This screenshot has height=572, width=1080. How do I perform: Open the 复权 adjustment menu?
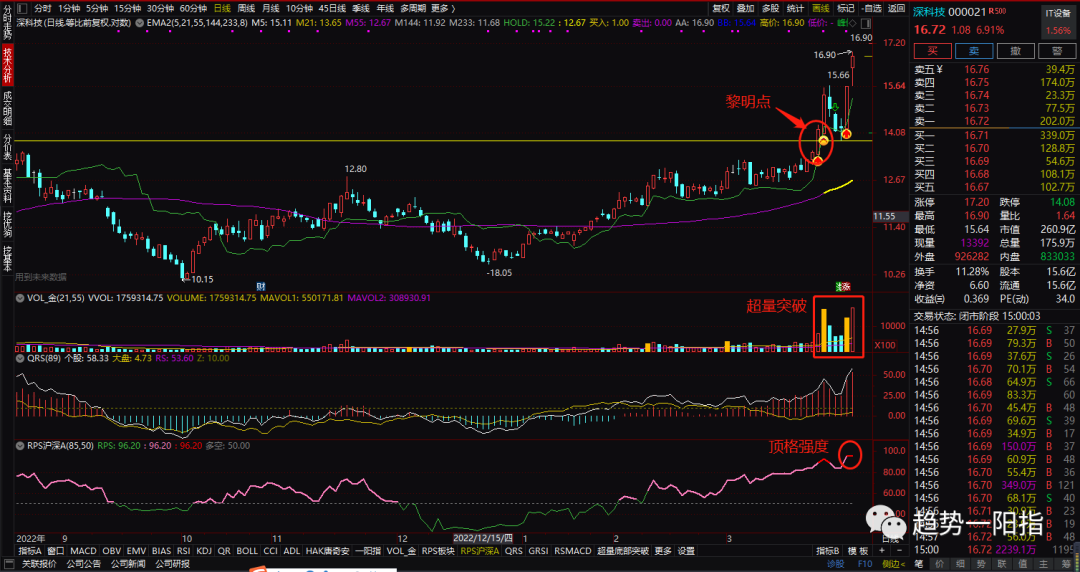click(721, 8)
